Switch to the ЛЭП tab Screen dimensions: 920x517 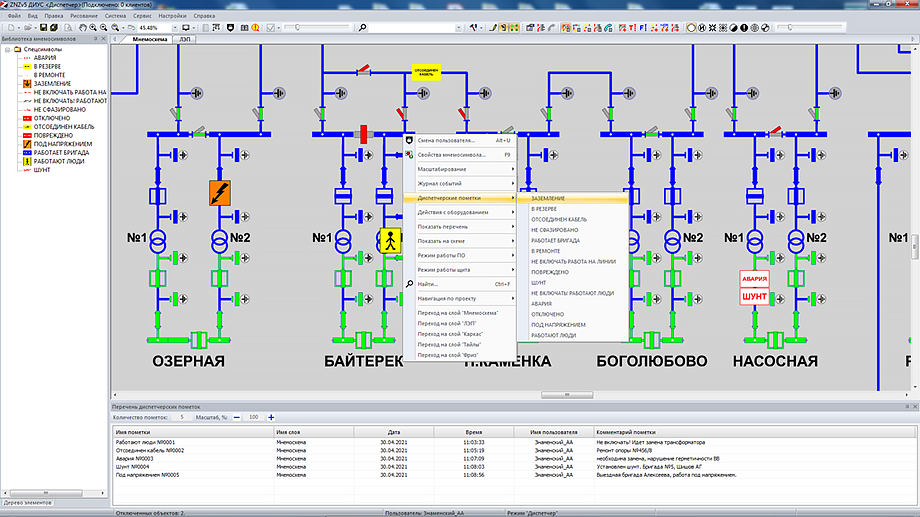[x=187, y=40]
